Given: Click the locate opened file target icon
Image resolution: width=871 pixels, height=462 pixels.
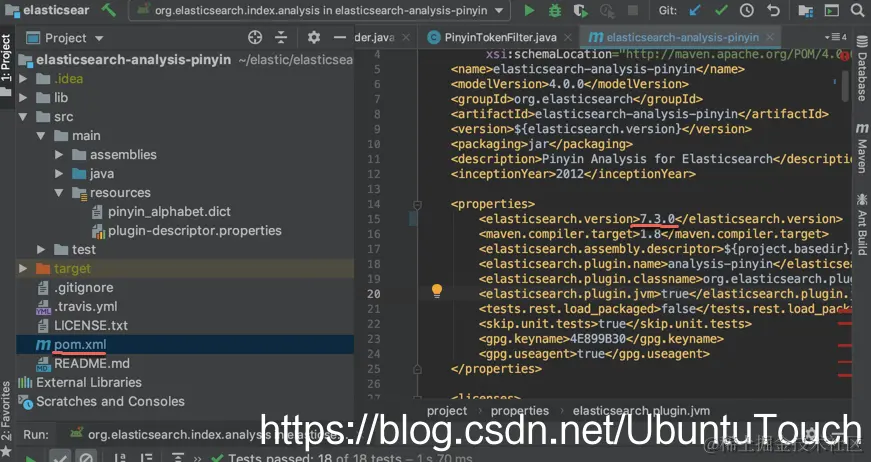Looking at the screenshot, I should click(255, 37).
